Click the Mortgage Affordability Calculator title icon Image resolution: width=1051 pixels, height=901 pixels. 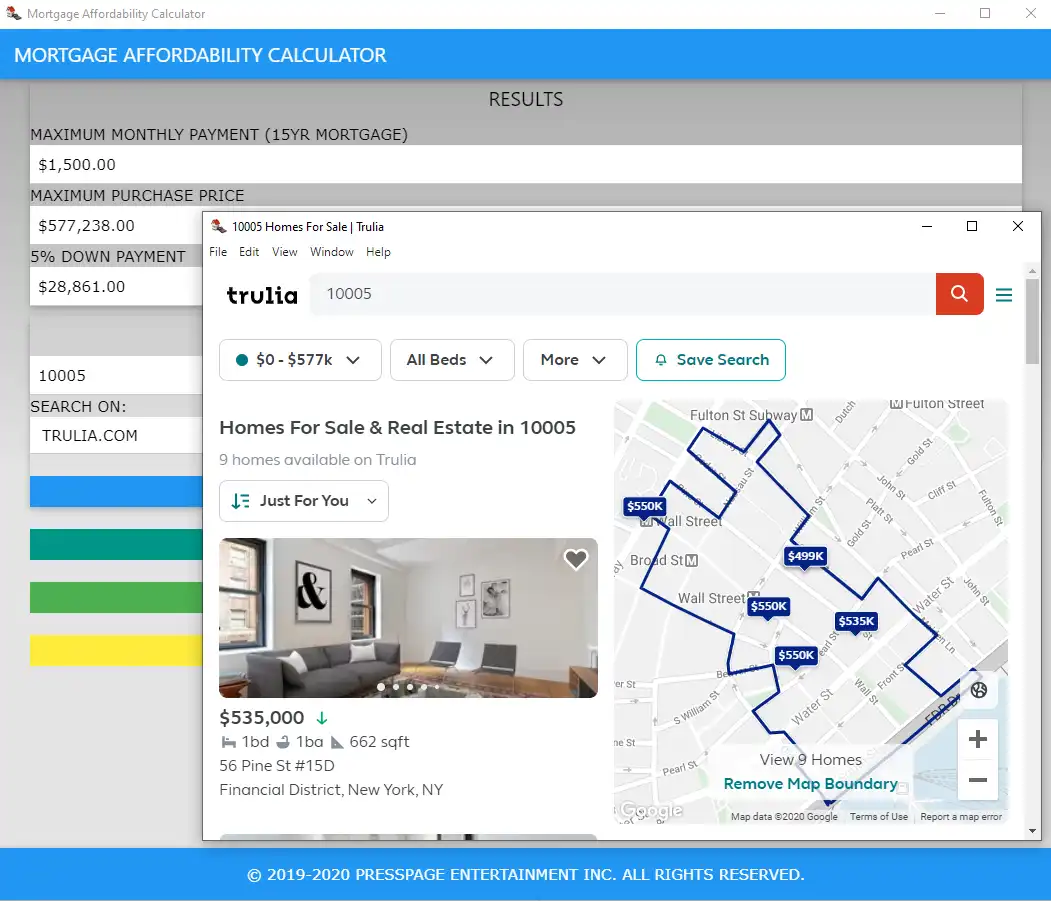tap(13, 13)
